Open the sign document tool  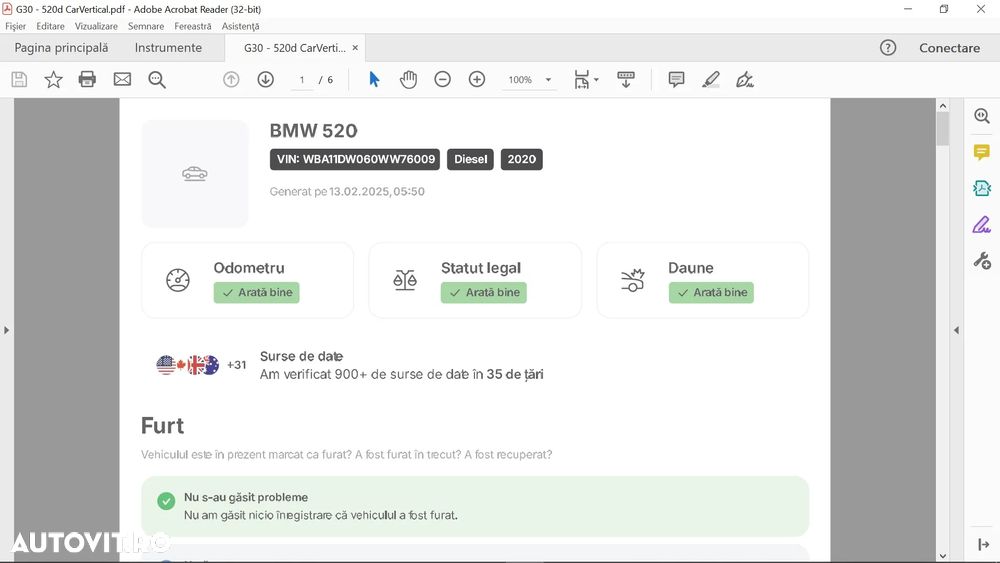tap(745, 80)
